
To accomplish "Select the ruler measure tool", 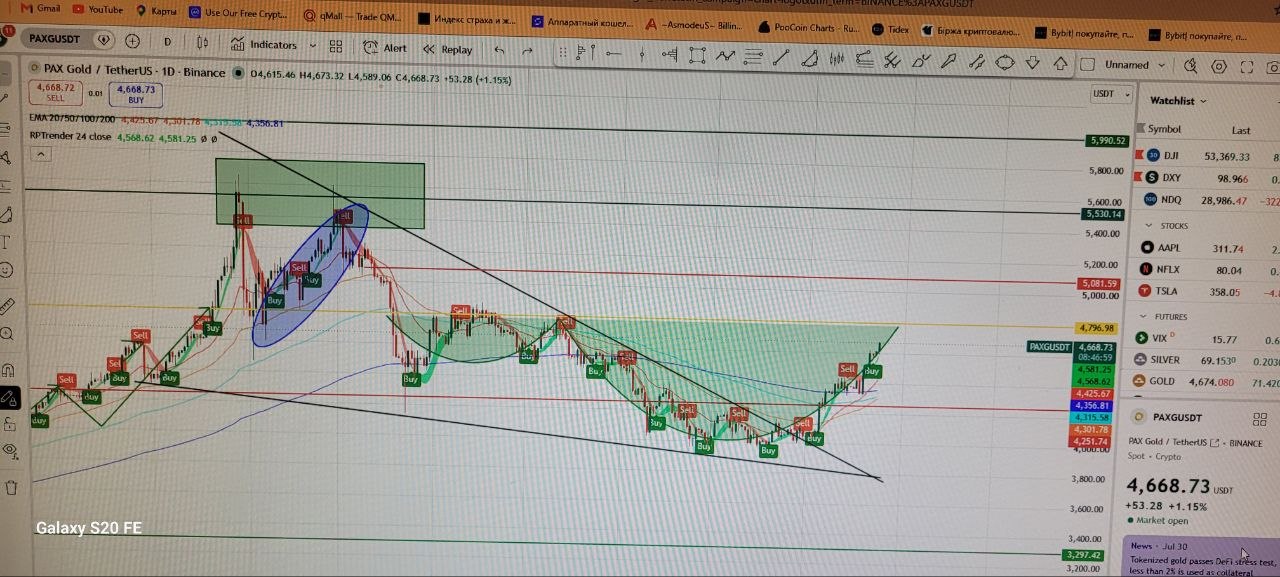I will (x=8, y=304).
